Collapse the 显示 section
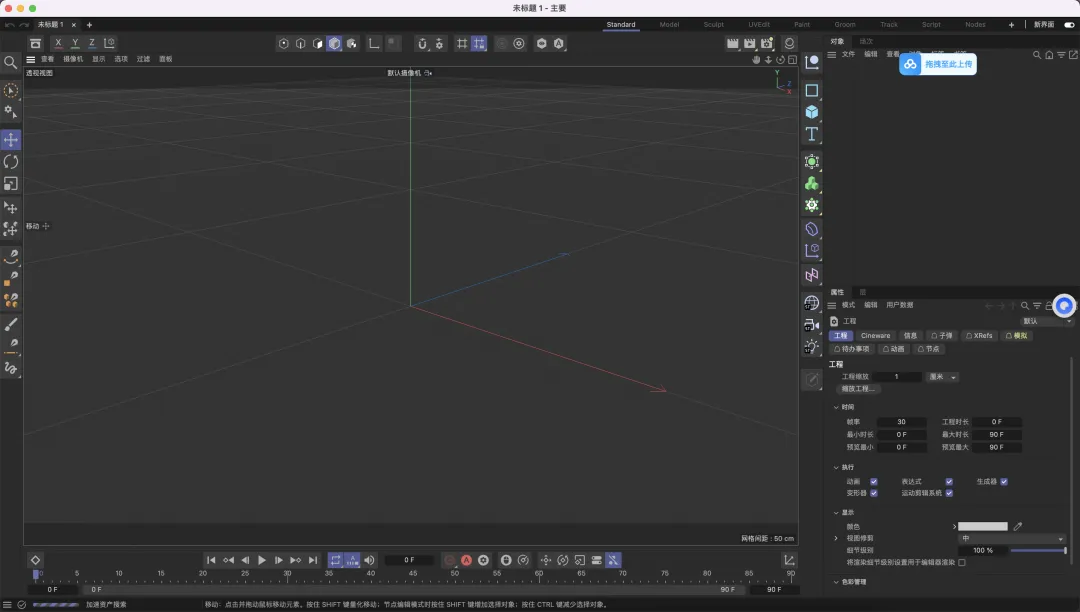Image resolution: width=1080 pixels, height=612 pixels. 836,513
